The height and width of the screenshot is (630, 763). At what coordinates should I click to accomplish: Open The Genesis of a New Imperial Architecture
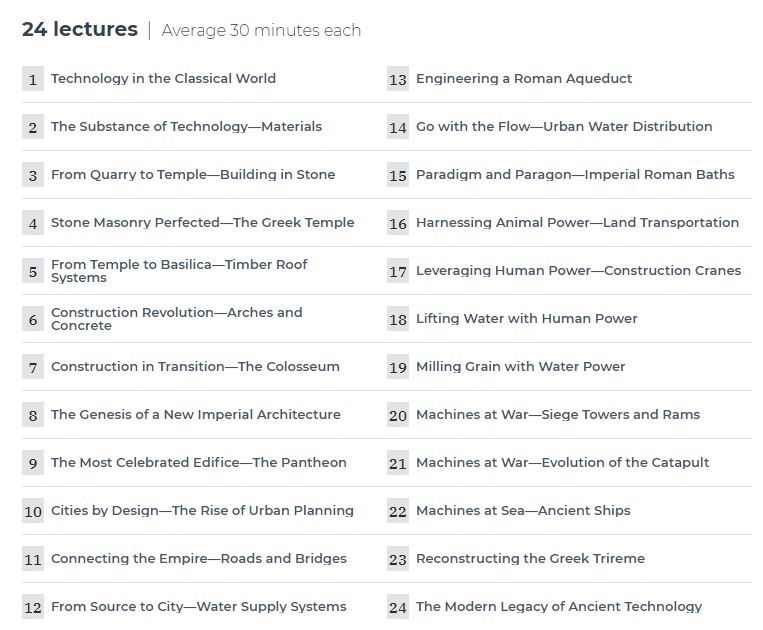click(x=196, y=414)
